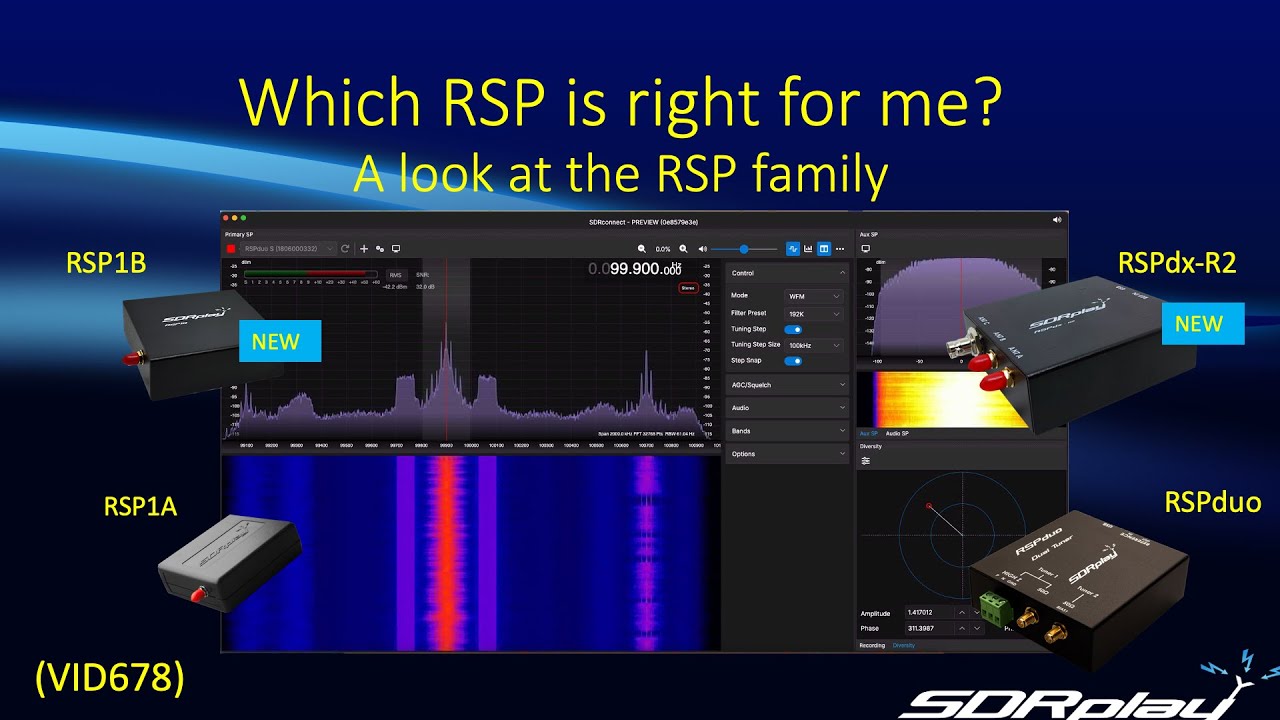
Task: Click the zoom out magnifier icon
Action: [642, 248]
